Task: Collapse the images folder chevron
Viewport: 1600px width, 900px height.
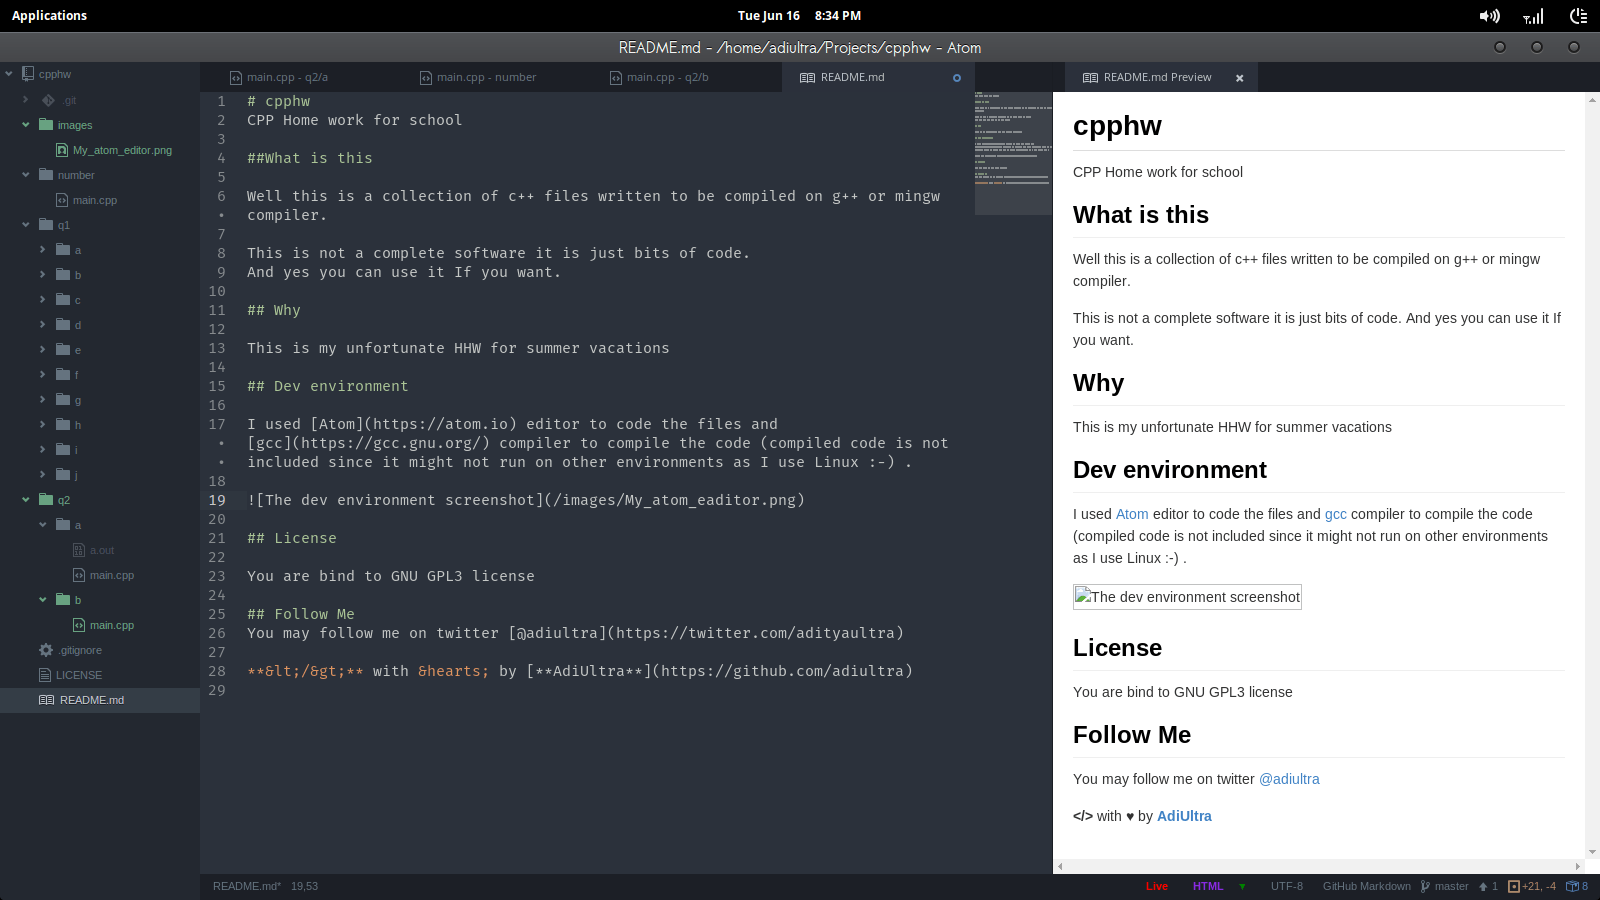Action: (25, 125)
